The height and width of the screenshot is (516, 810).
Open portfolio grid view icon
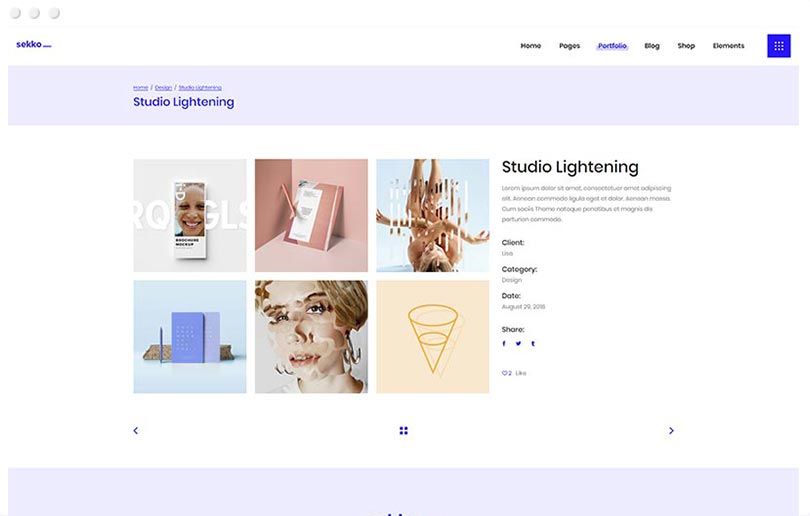click(404, 431)
